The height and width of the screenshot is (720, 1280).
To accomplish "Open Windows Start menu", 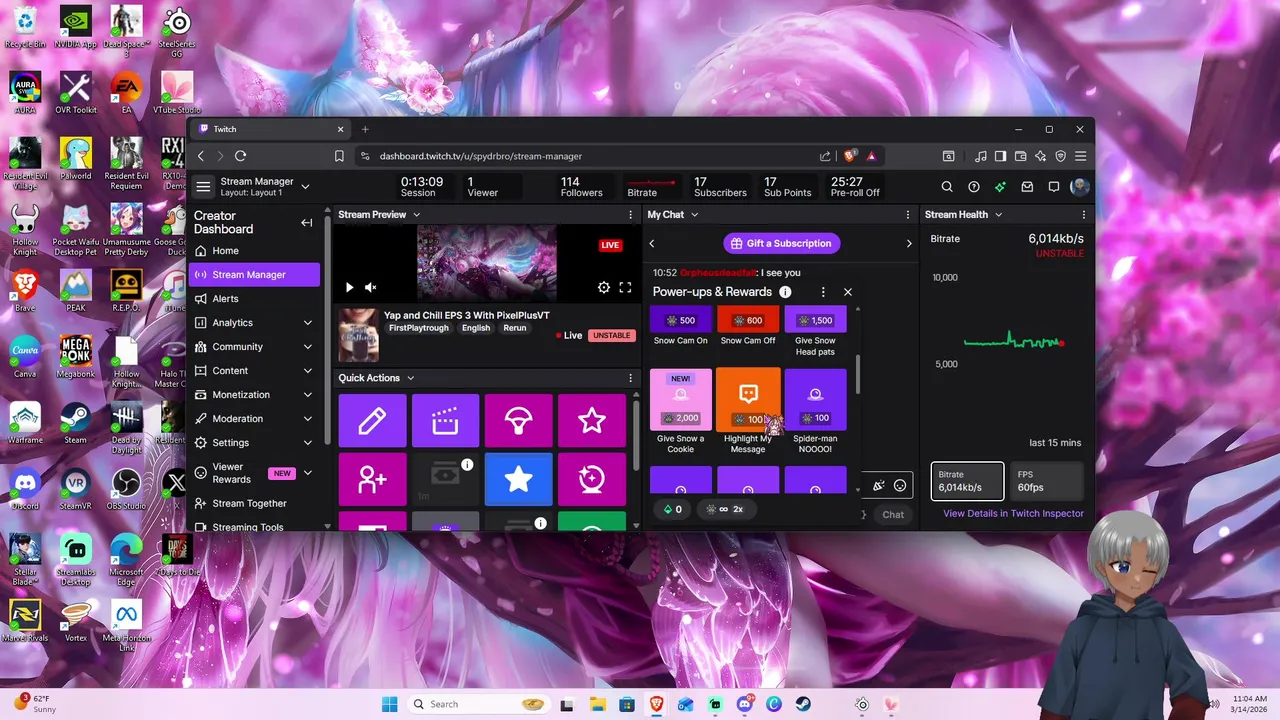I will point(389,704).
